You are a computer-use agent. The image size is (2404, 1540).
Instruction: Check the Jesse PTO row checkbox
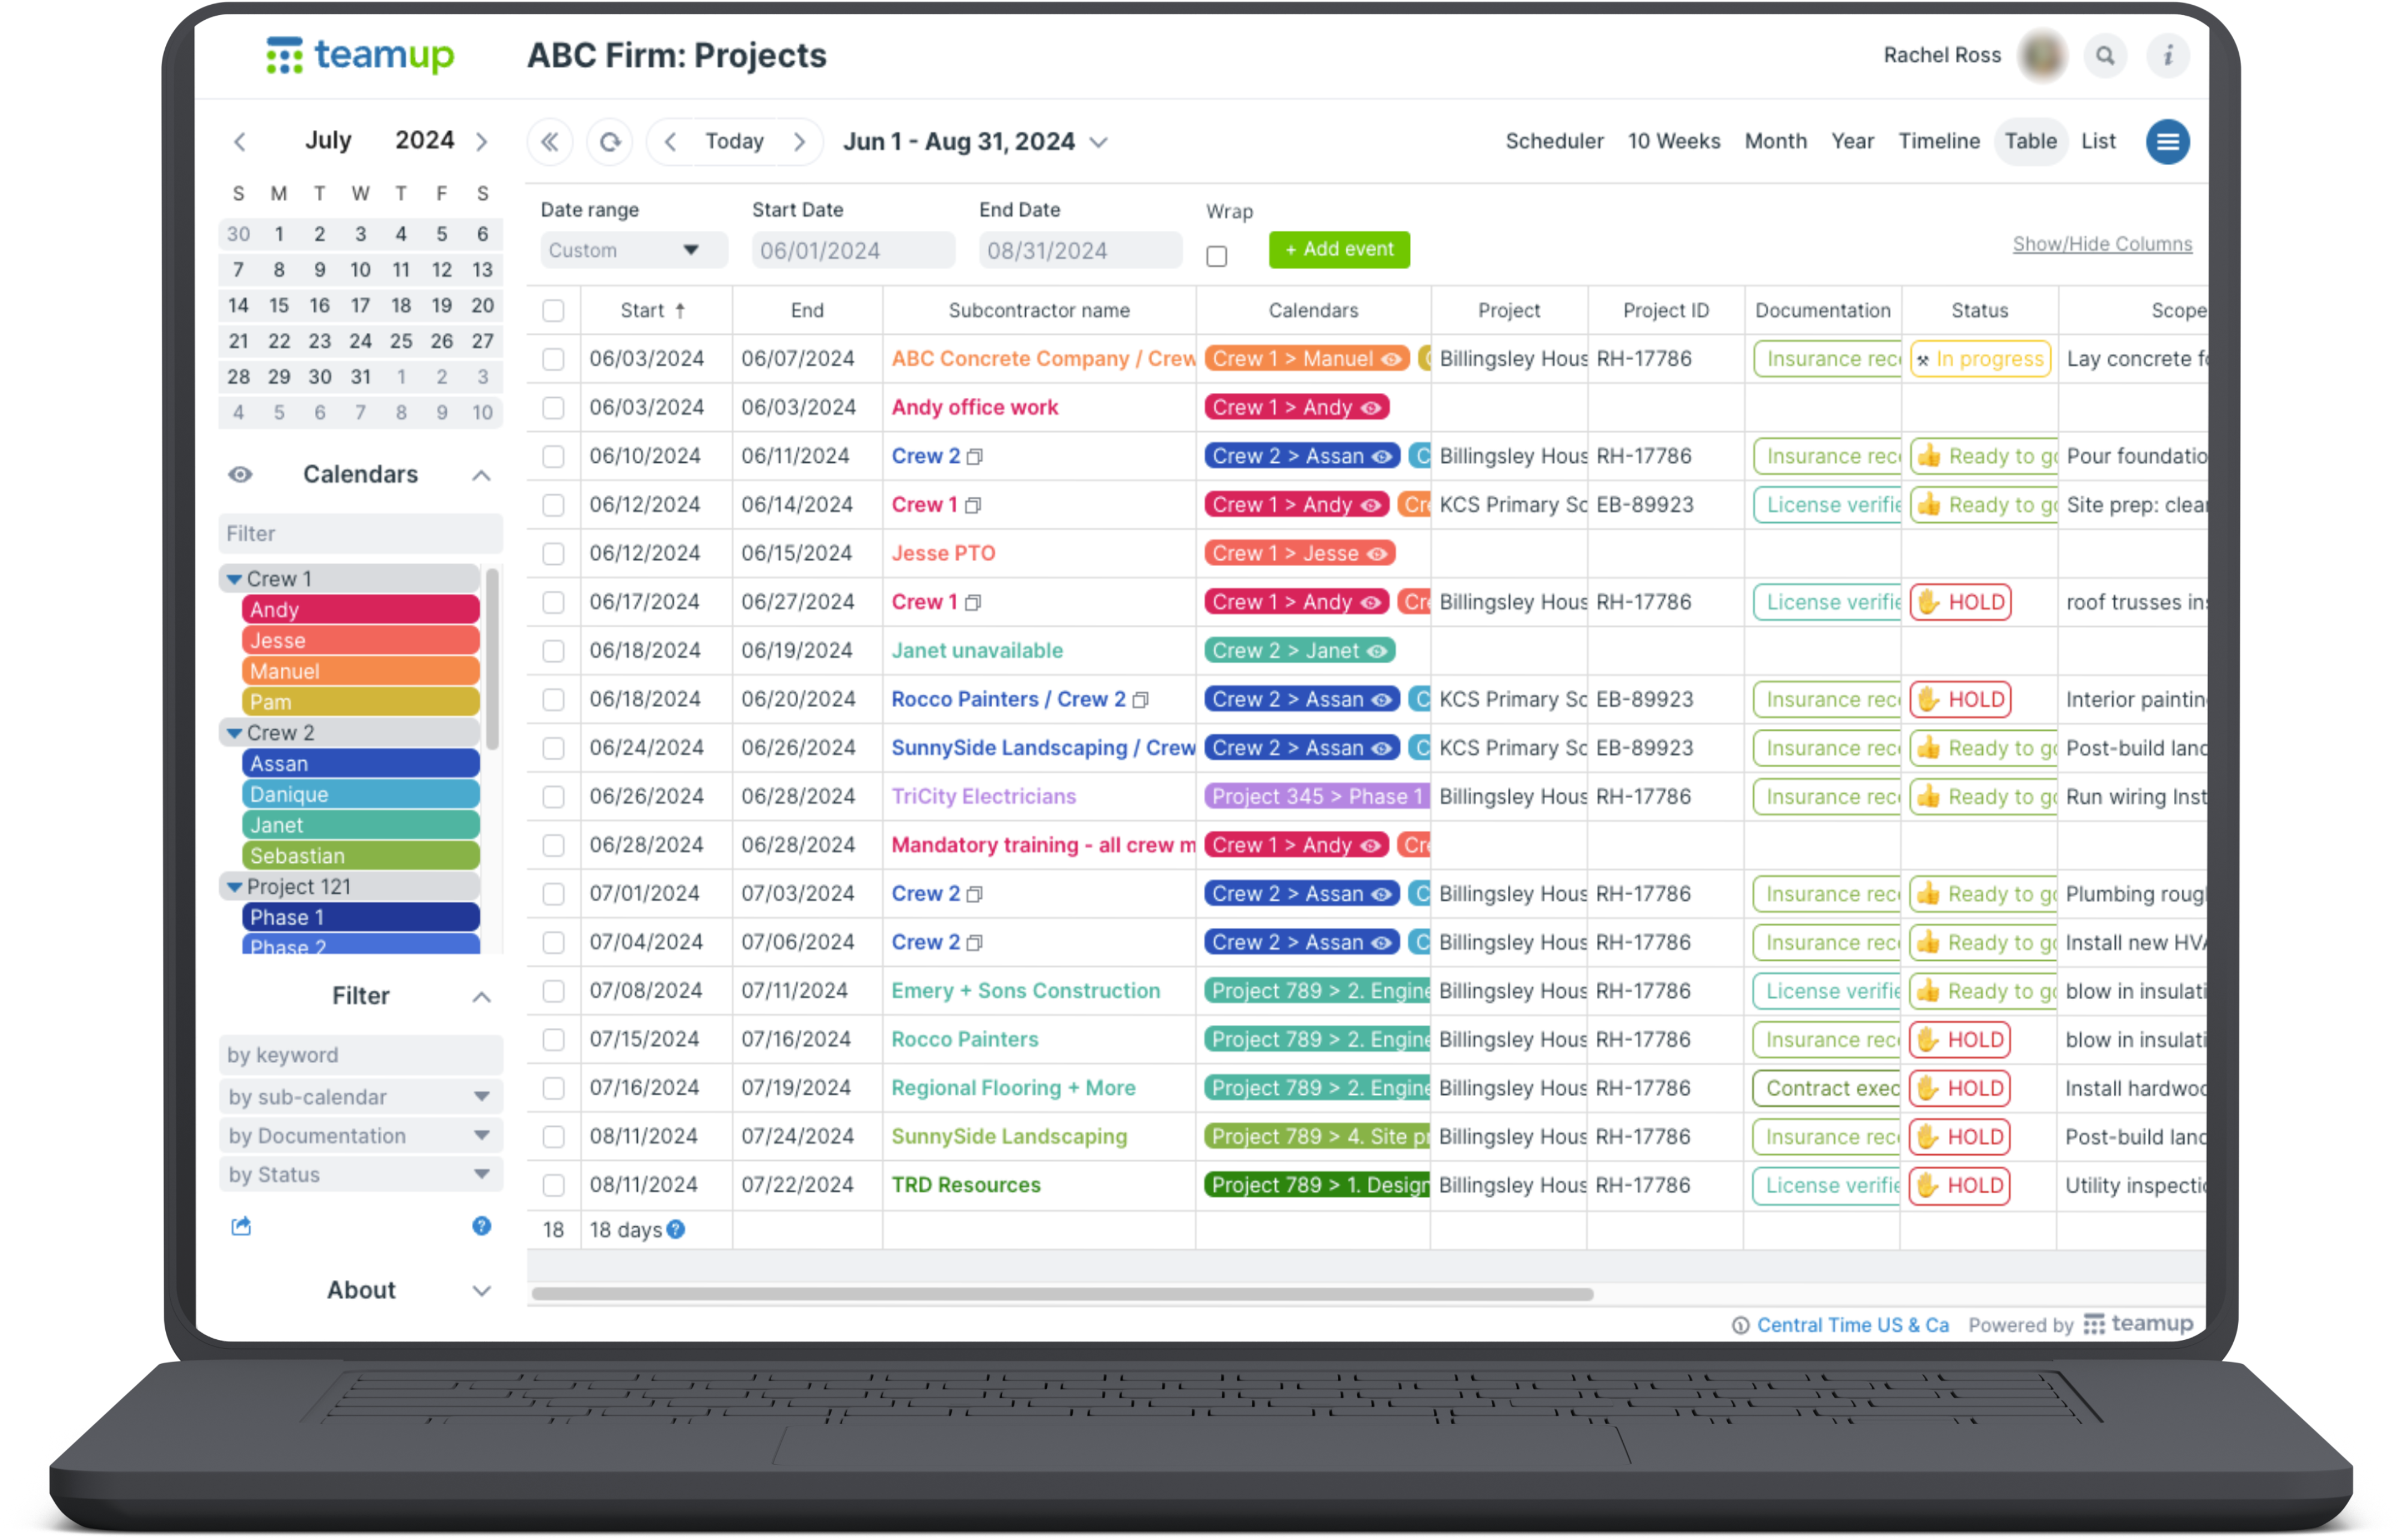(x=553, y=554)
